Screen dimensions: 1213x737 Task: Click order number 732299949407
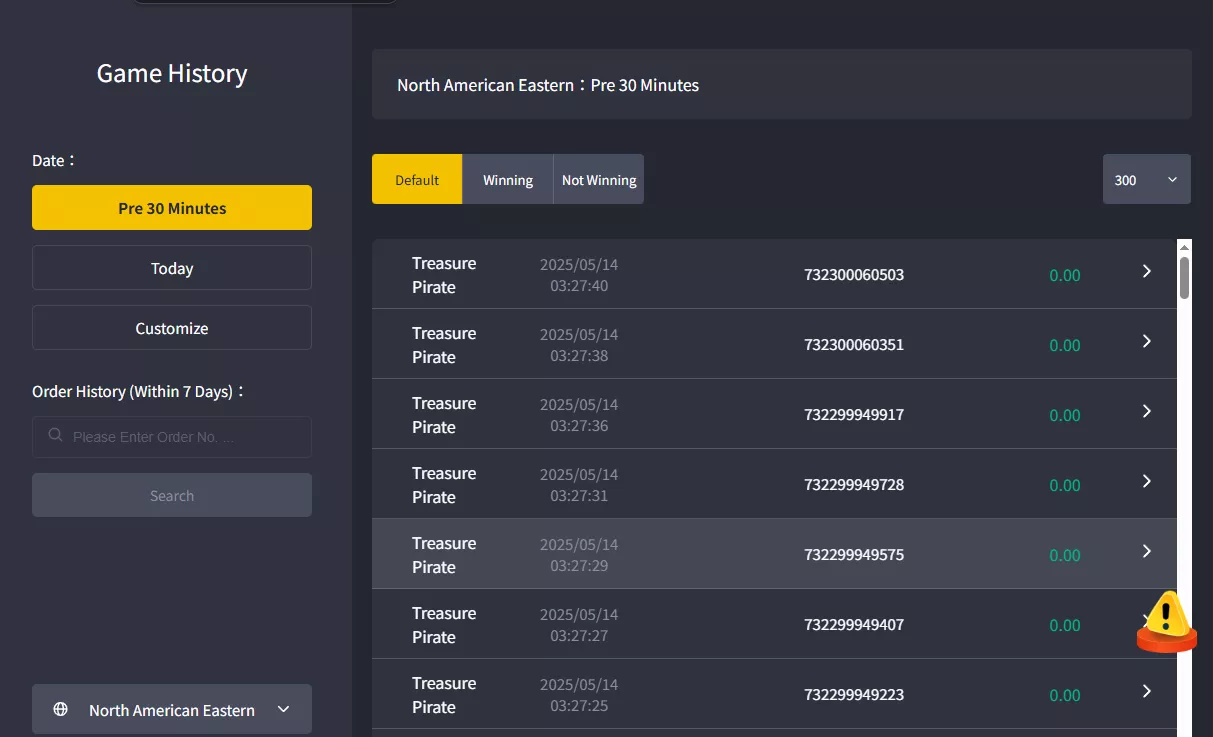854,625
